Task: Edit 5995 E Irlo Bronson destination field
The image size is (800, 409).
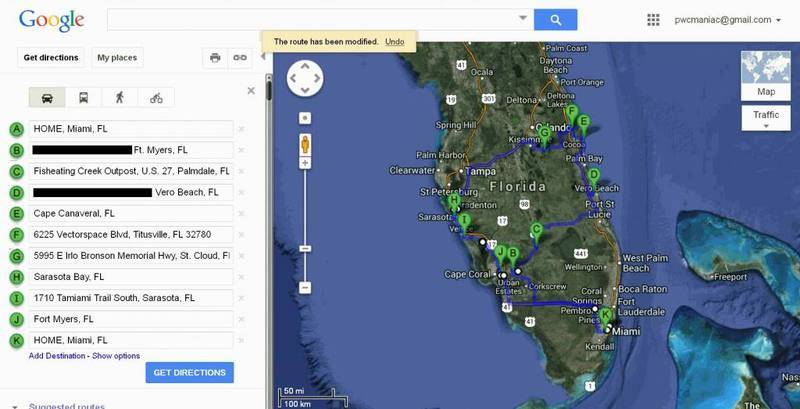Action: point(131,255)
